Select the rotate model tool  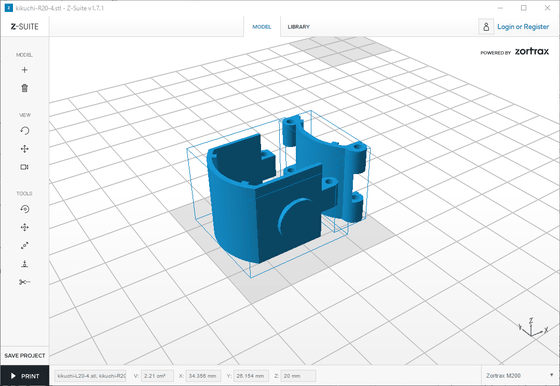point(25,209)
